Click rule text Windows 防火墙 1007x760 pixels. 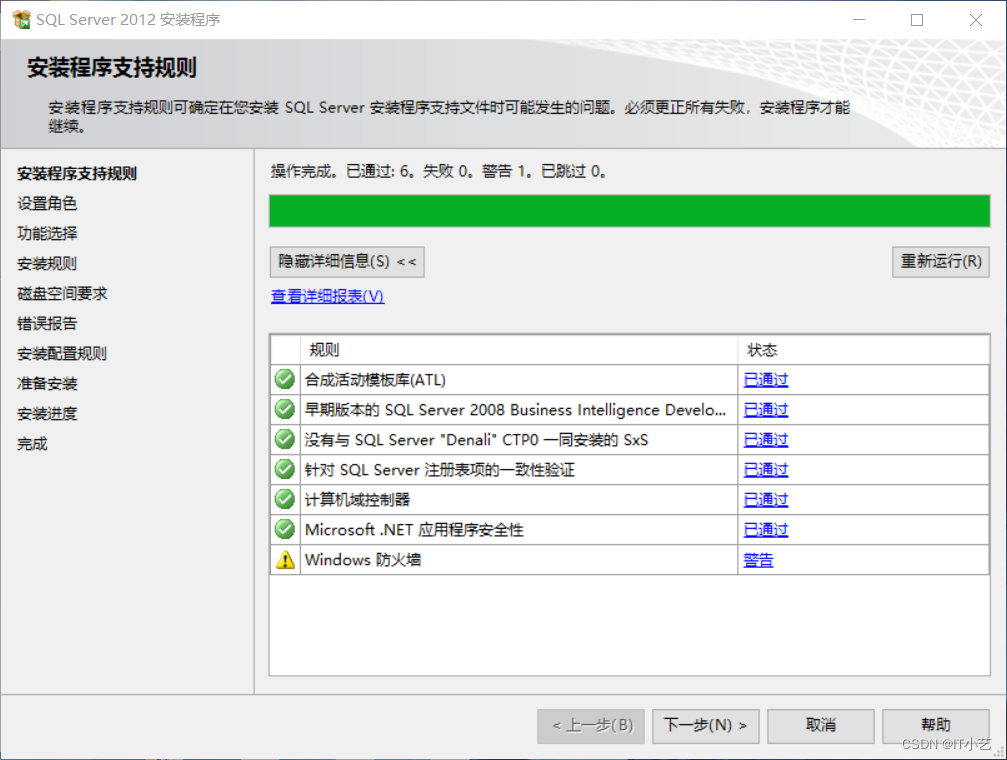click(x=363, y=560)
